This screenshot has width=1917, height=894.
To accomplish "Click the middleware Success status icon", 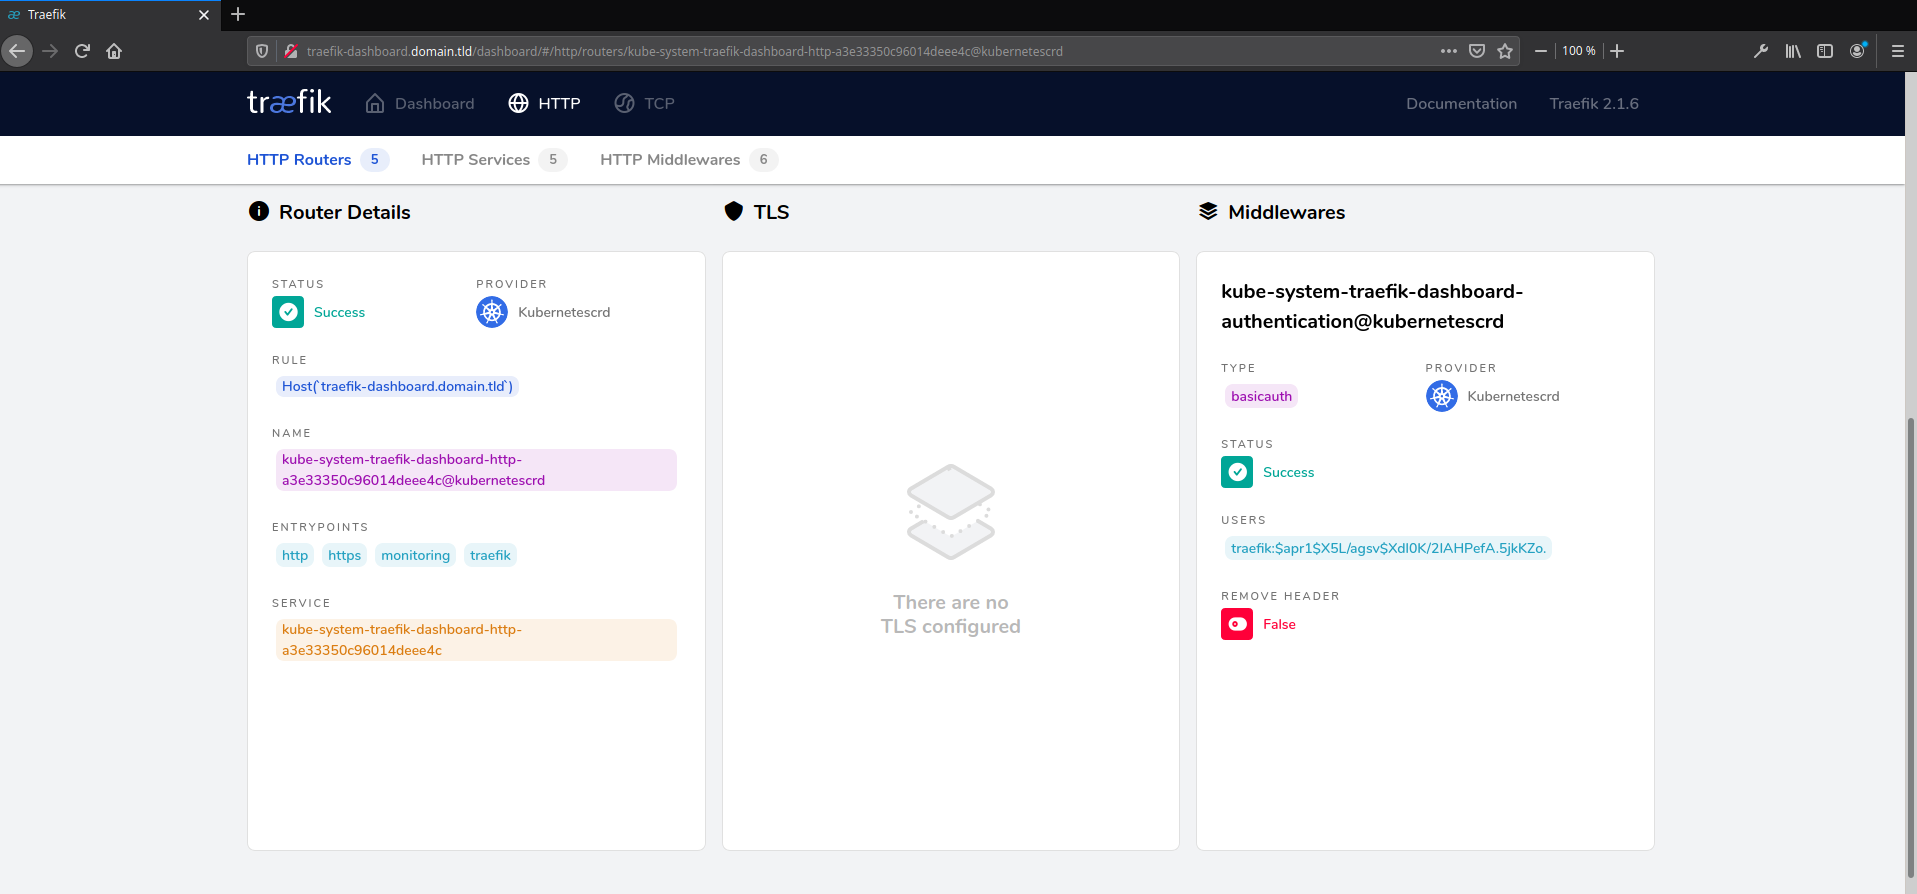I will click(x=1237, y=472).
